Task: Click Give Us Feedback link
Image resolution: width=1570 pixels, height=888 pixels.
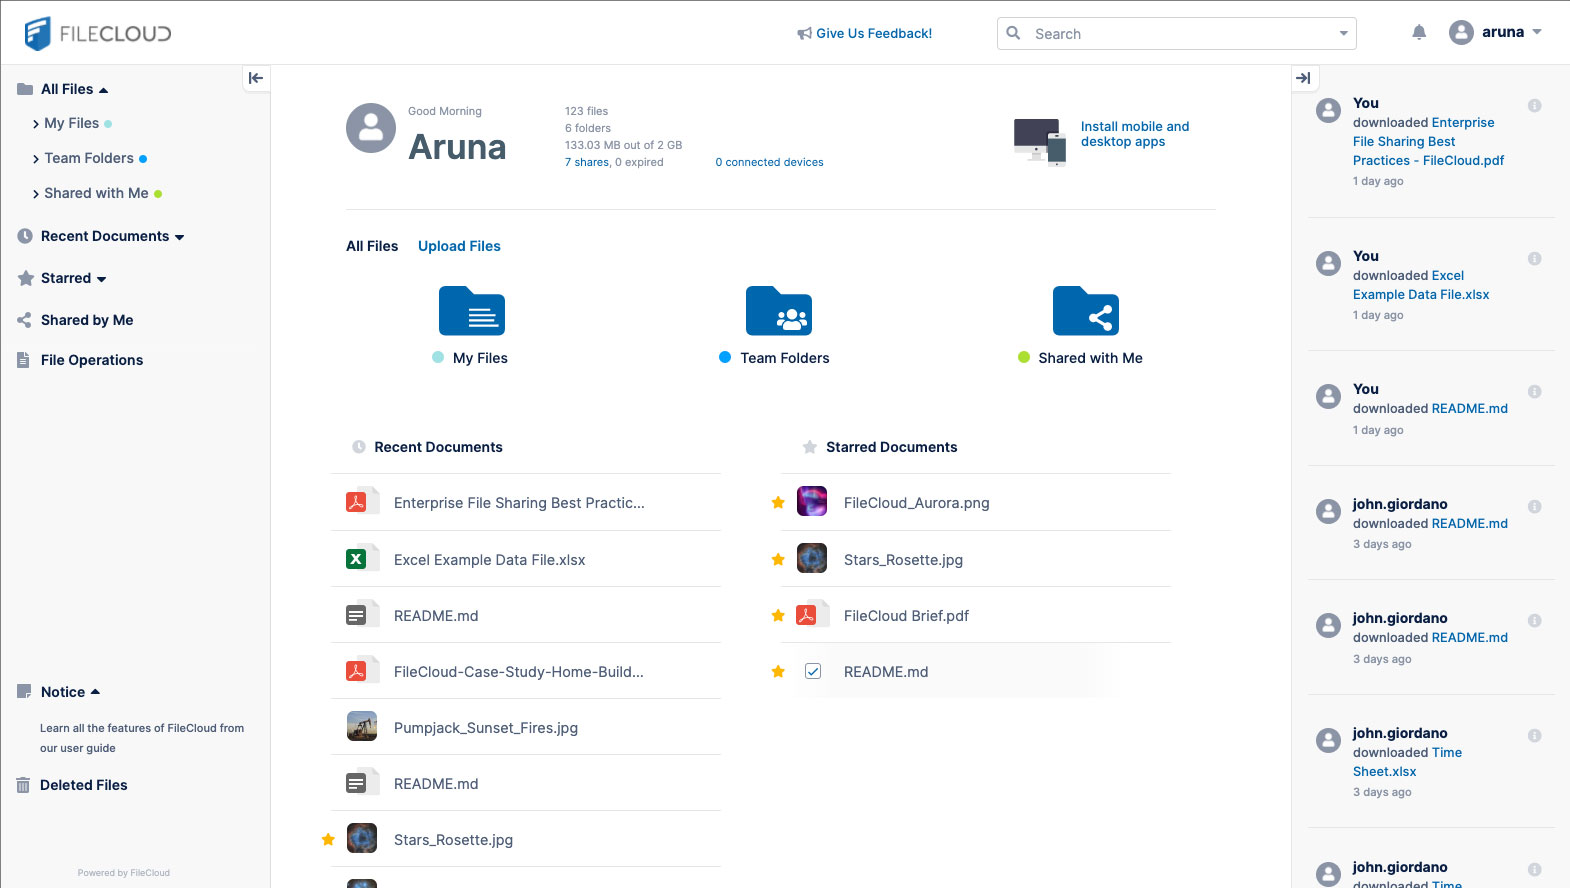Action: [874, 33]
